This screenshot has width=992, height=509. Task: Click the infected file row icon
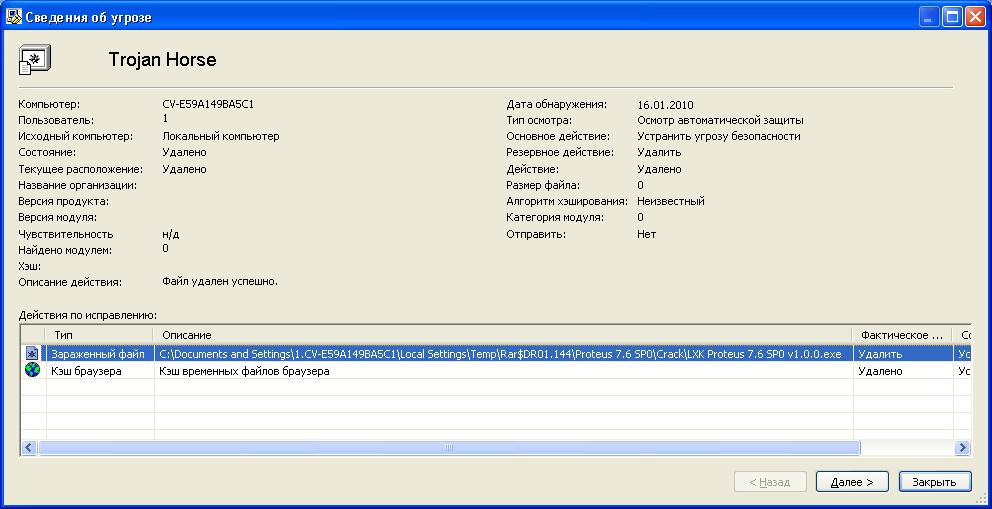pyautogui.click(x=32, y=353)
